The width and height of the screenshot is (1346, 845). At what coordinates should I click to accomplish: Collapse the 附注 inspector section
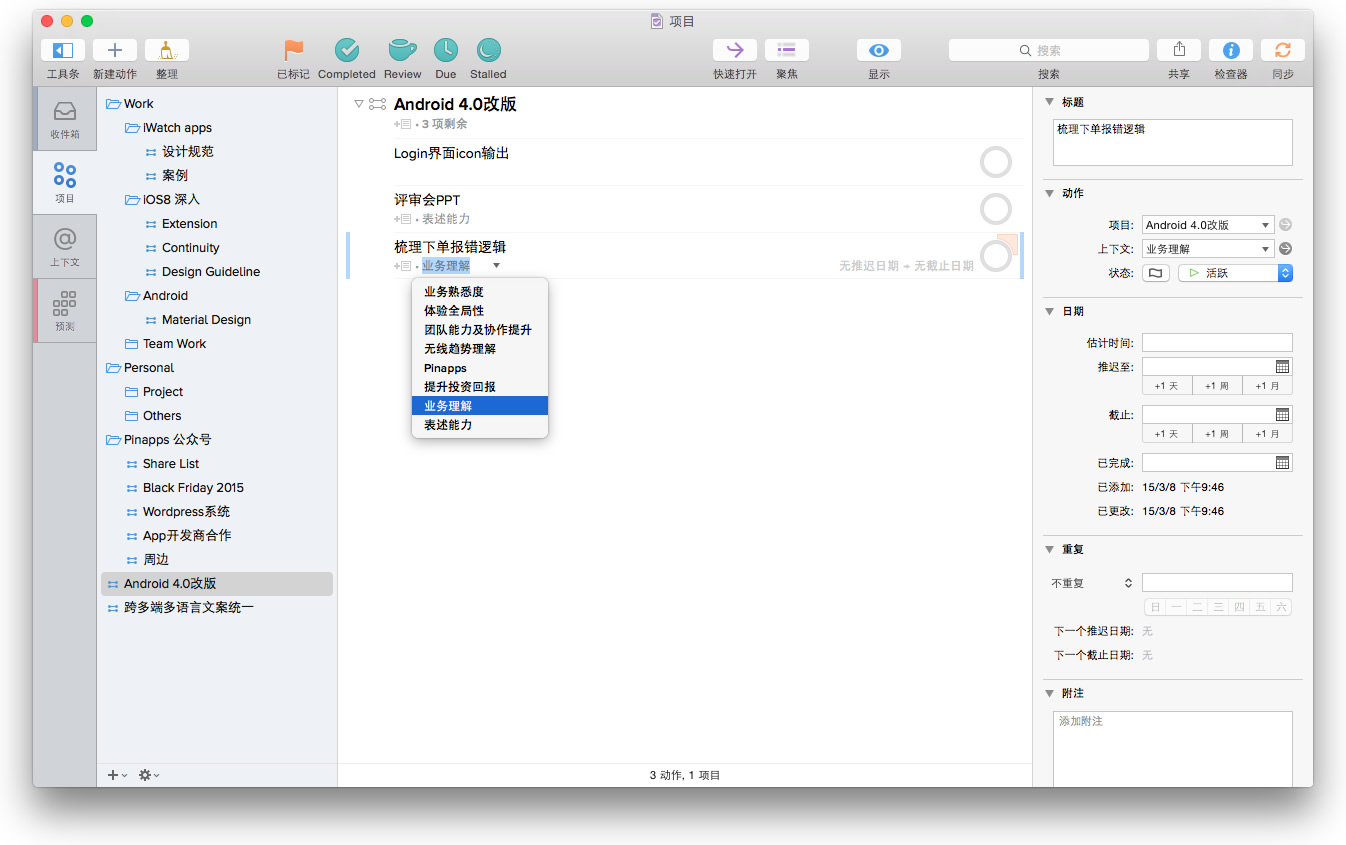point(1049,693)
